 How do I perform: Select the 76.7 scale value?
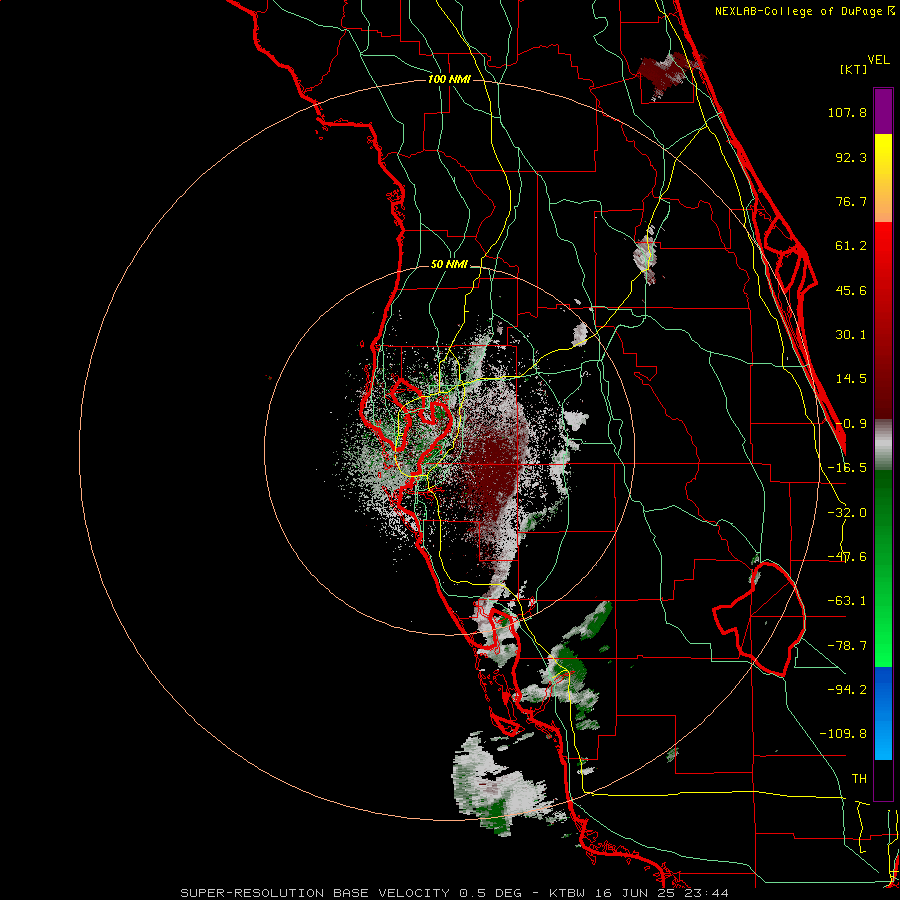851,201
